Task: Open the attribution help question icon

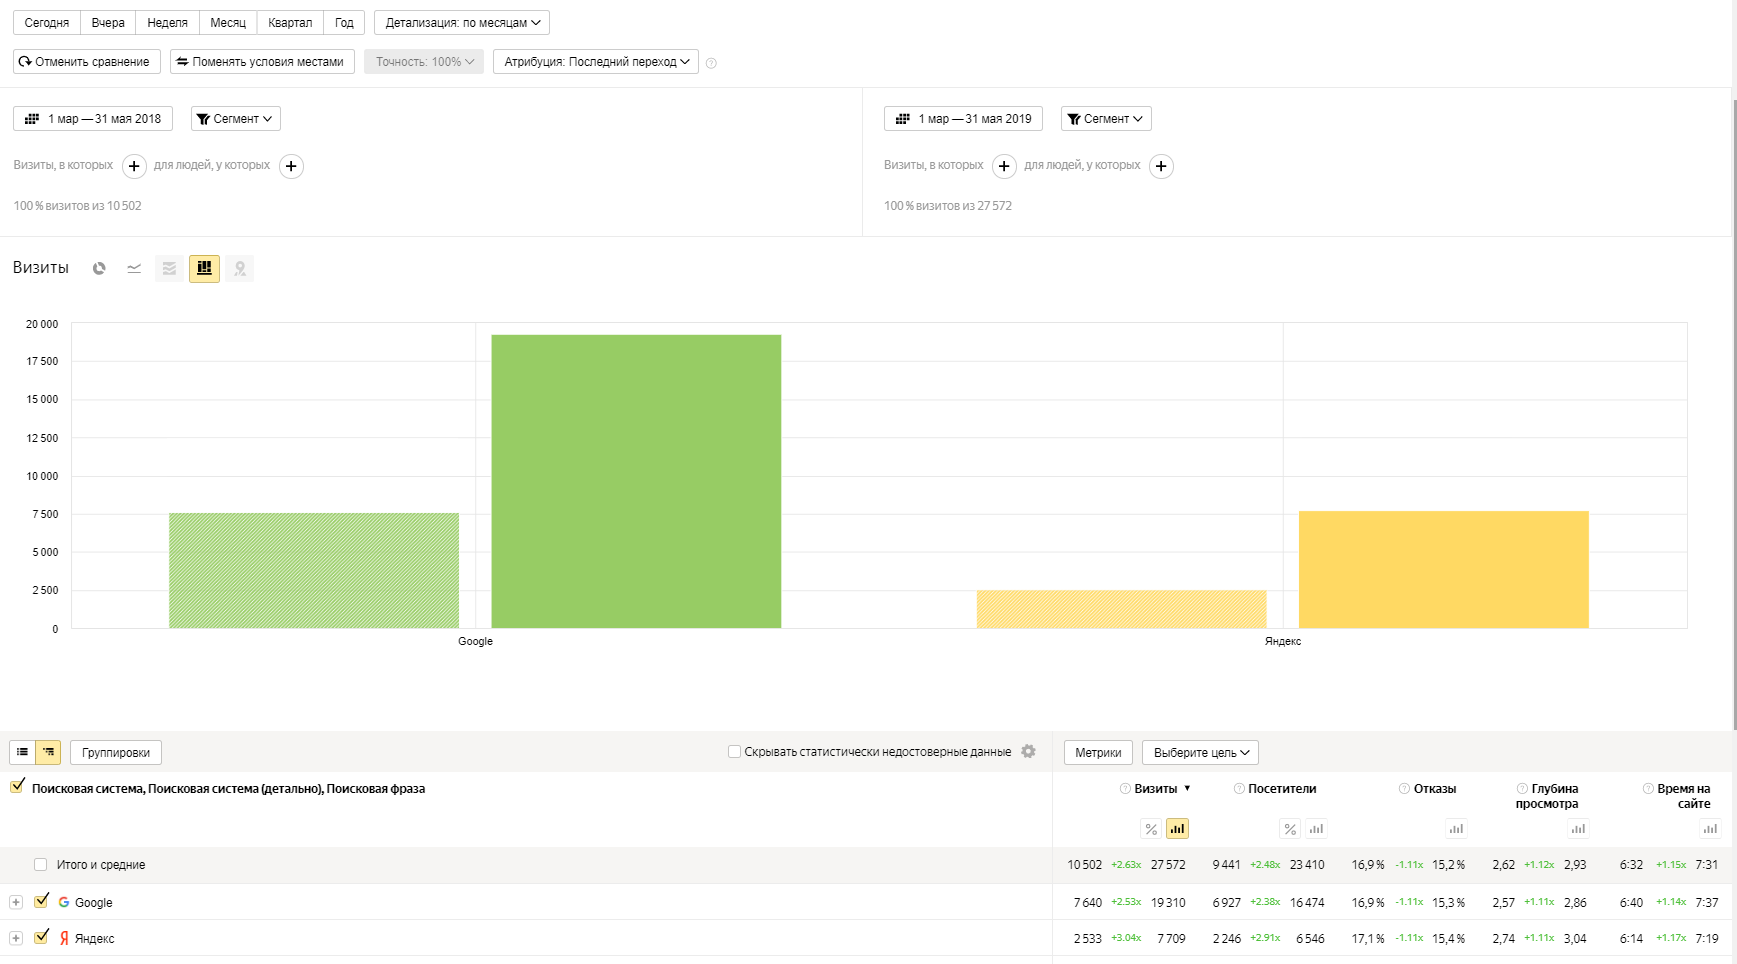Action: [x=711, y=63]
